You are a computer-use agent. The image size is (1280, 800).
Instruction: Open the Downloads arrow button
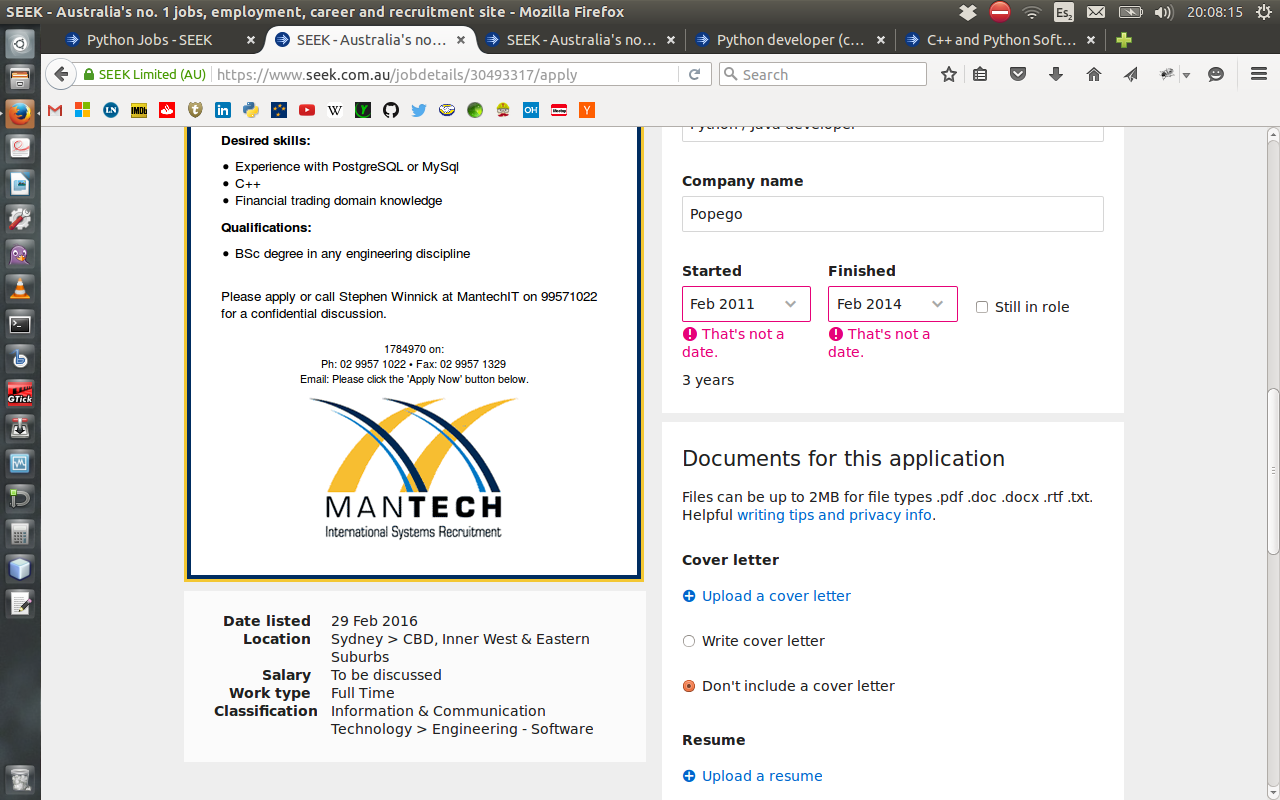pos(1056,75)
